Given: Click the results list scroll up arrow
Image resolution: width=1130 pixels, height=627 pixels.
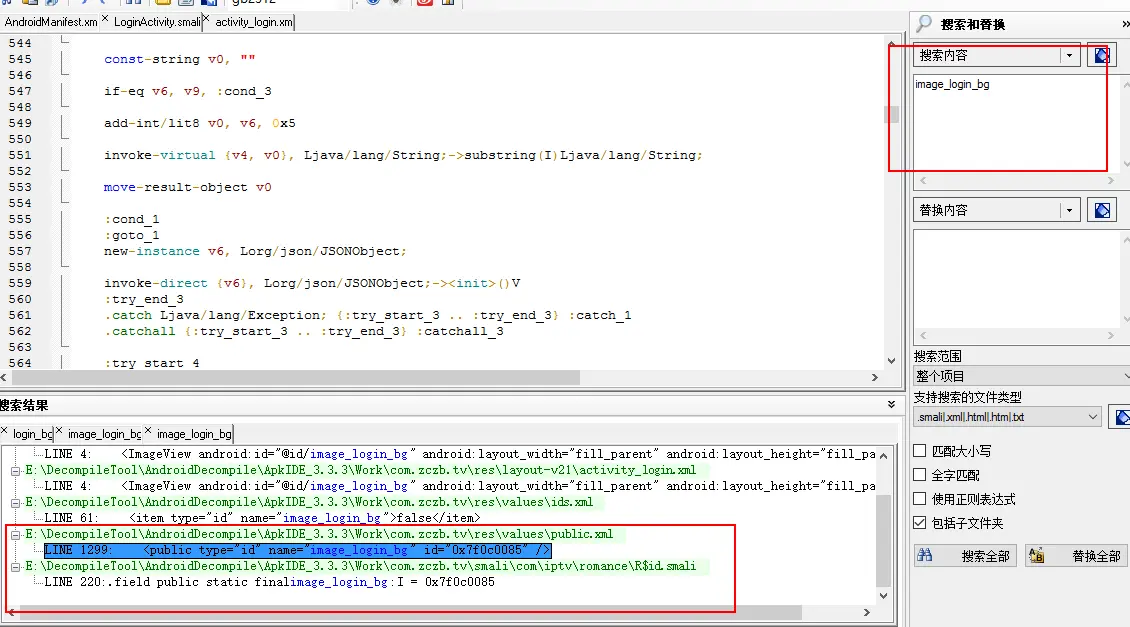Looking at the screenshot, I should [x=884, y=455].
